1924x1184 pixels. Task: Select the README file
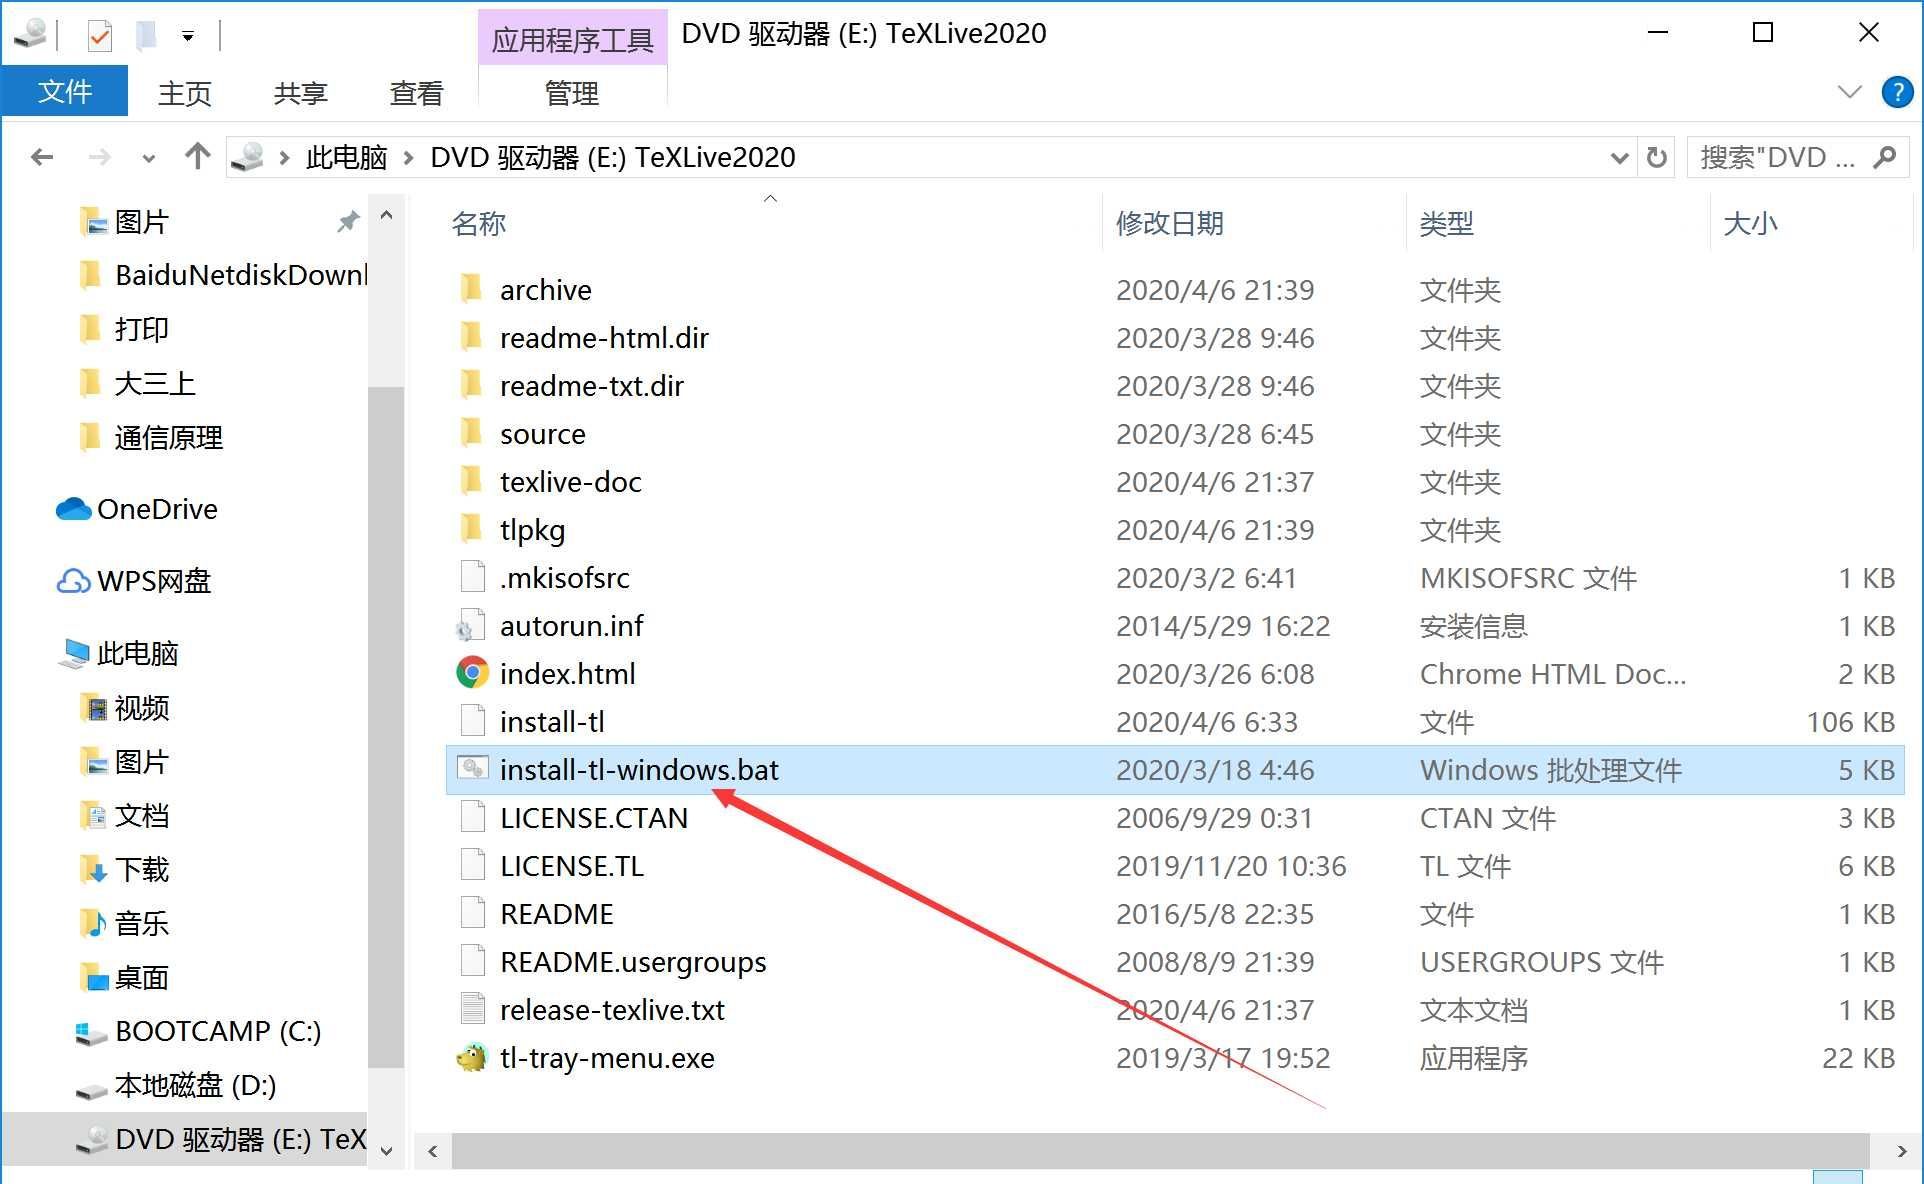pyautogui.click(x=557, y=914)
